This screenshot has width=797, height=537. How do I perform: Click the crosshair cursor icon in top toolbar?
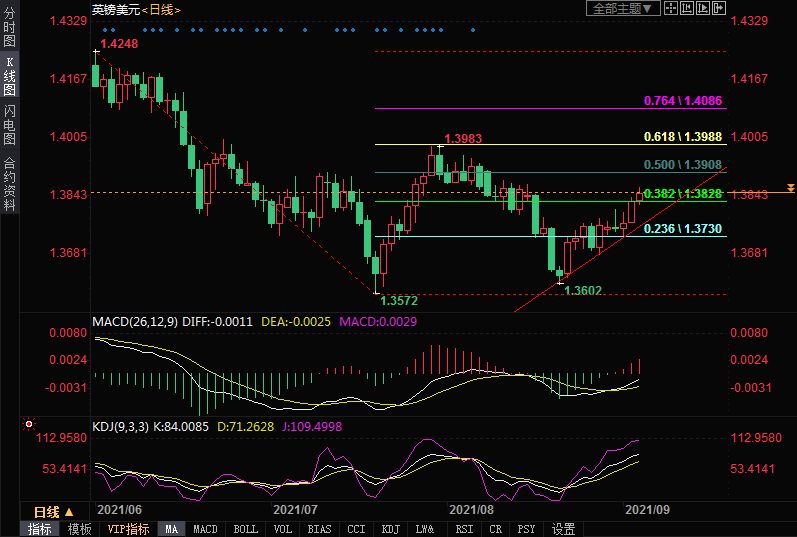[x=670, y=8]
